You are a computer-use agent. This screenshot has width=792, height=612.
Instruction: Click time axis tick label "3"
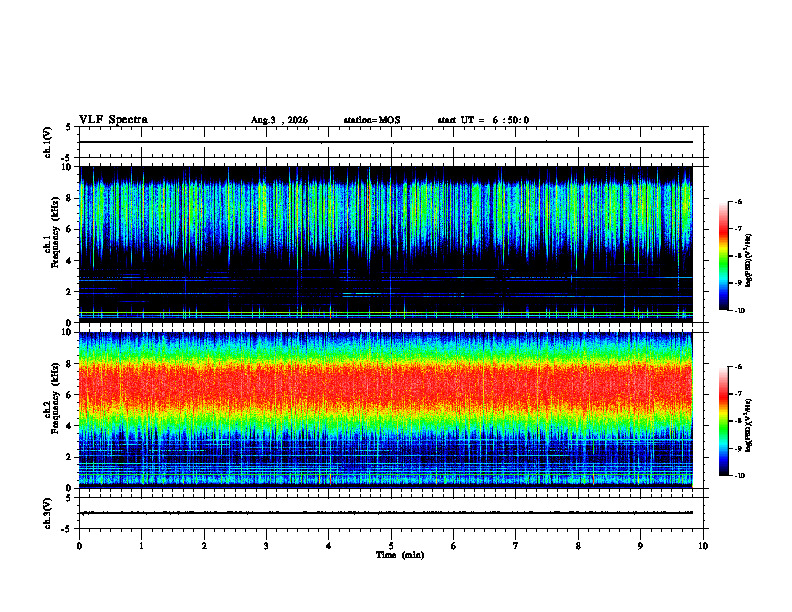(x=266, y=546)
